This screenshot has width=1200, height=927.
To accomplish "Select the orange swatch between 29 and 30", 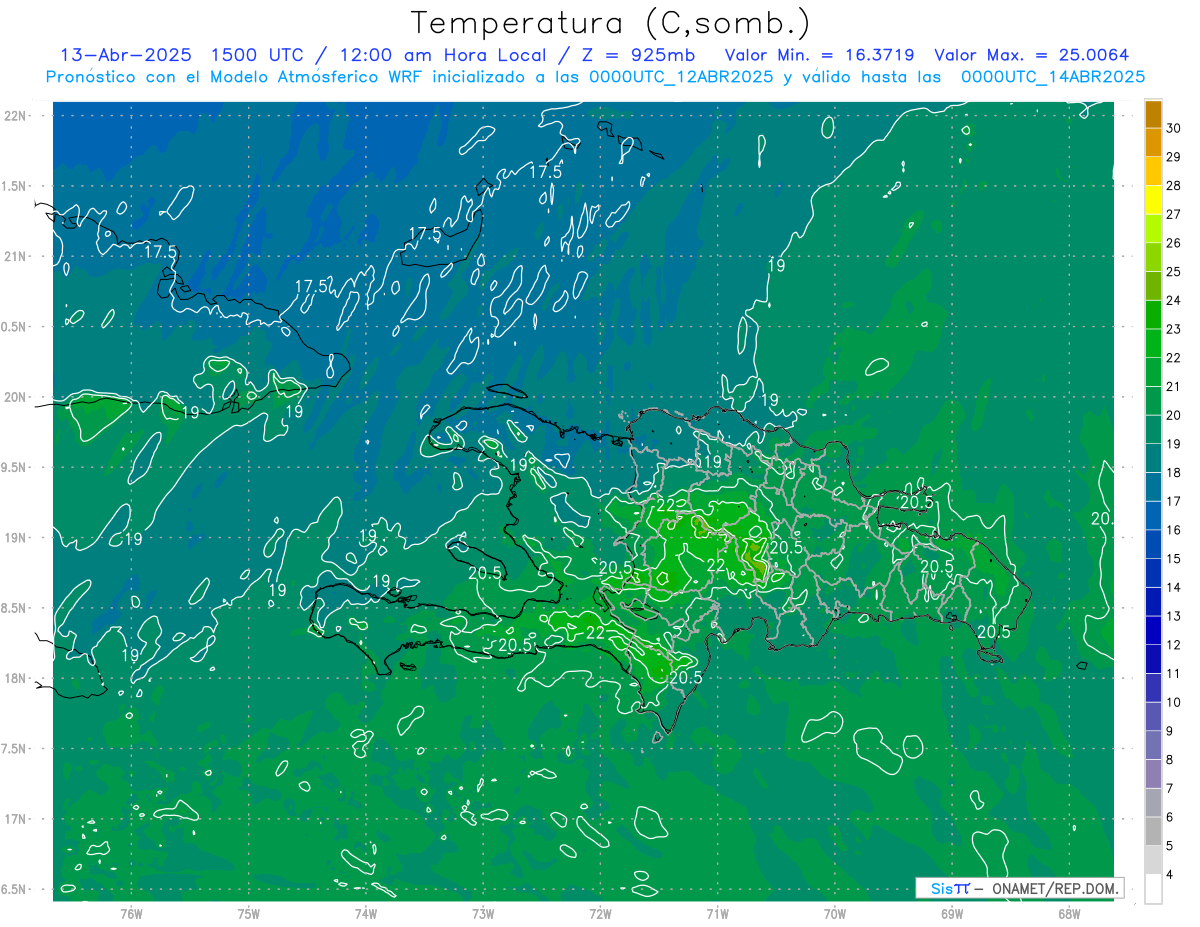I will (x=1154, y=143).
